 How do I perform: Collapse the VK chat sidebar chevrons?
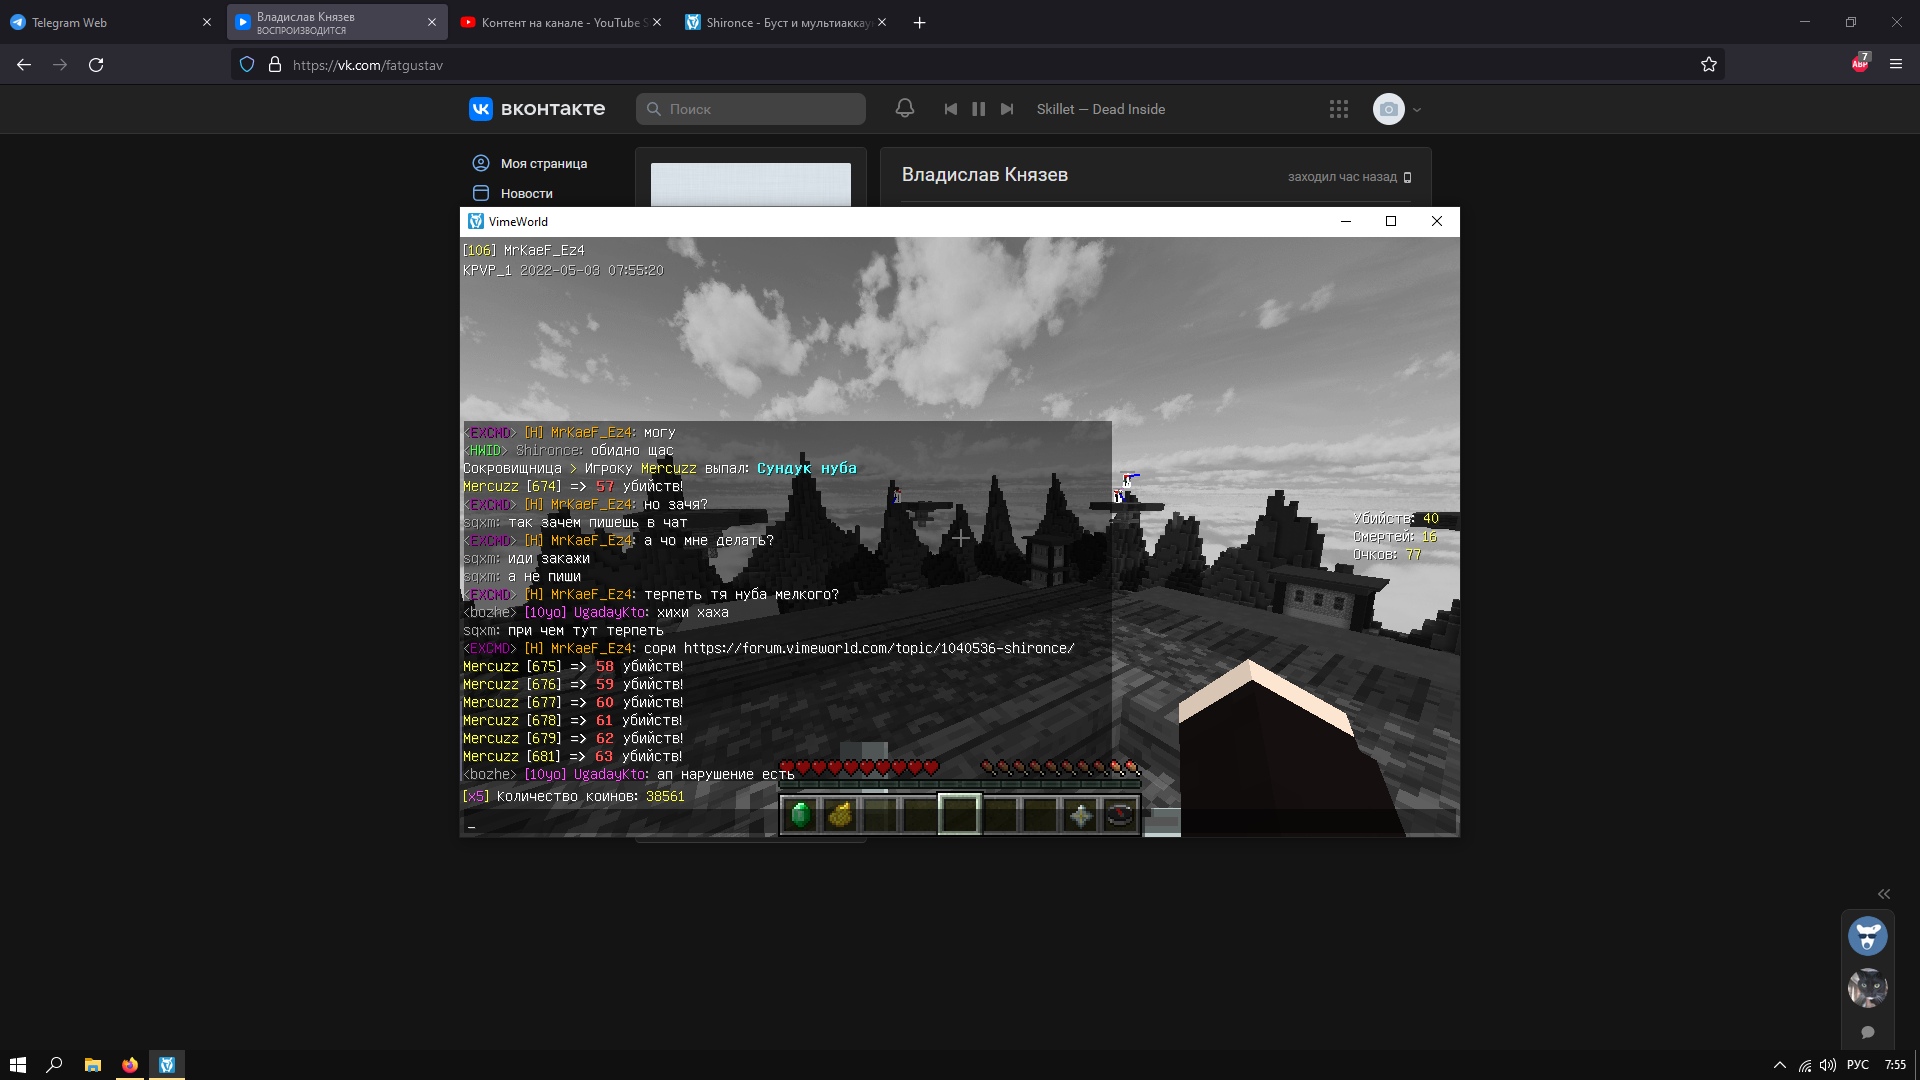pos(1883,894)
